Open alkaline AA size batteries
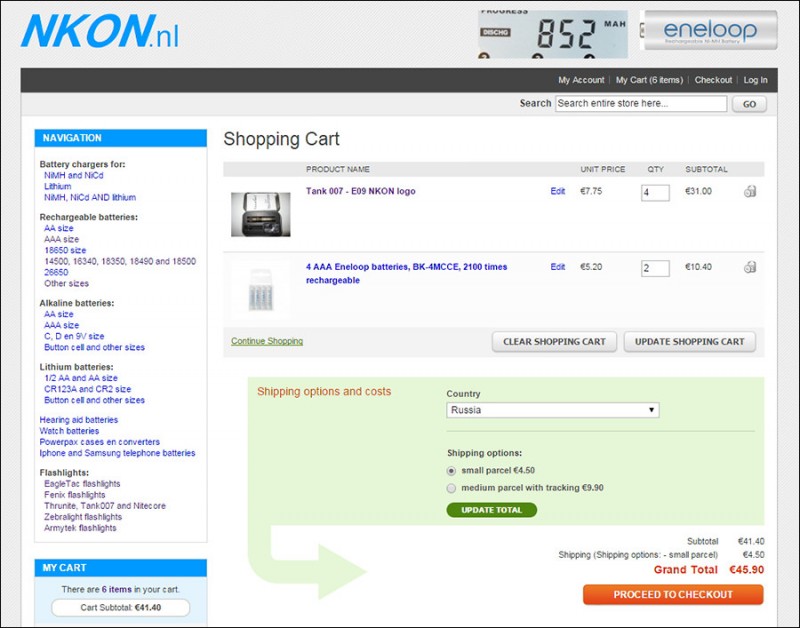The image size is (800, 628). click(59, 314)
